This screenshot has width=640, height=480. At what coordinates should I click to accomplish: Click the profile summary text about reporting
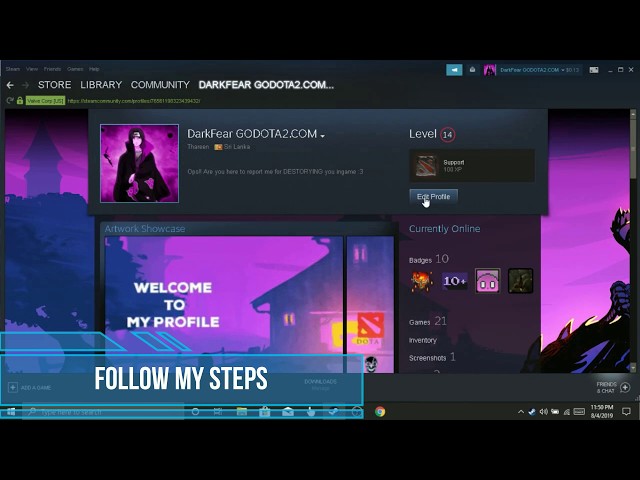click(275, 172)
